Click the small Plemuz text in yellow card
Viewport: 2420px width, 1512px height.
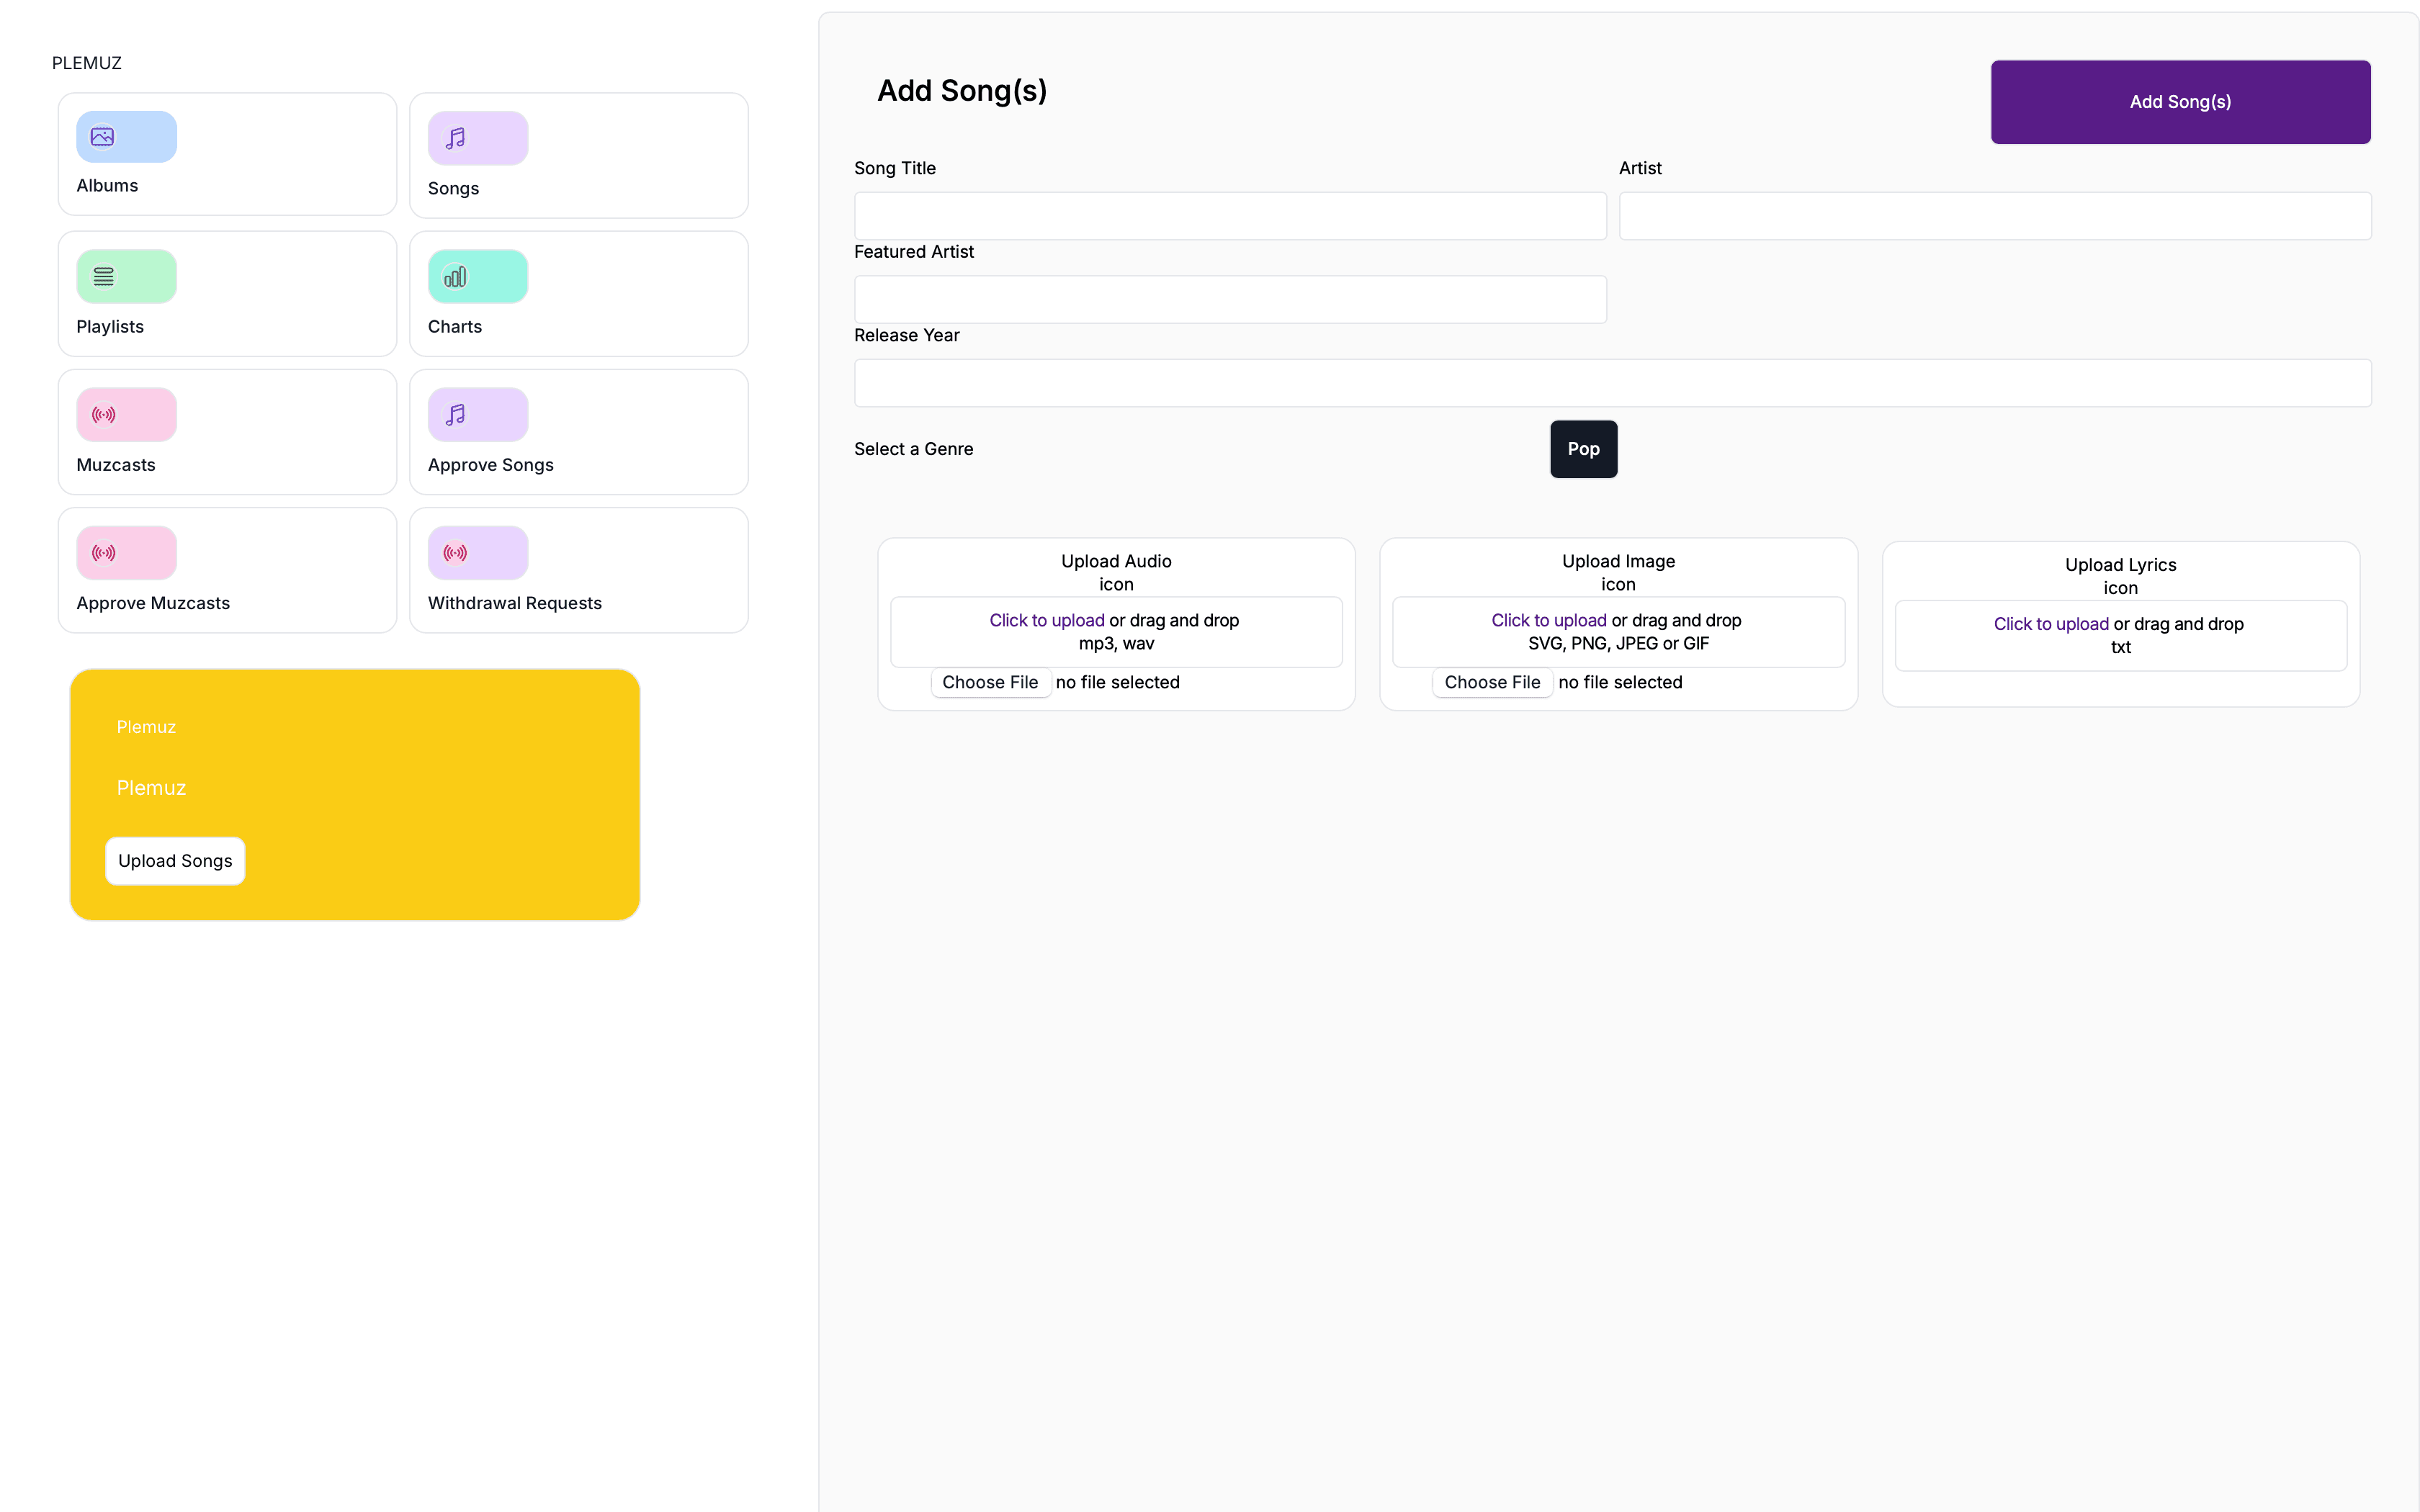click(146, 727)
